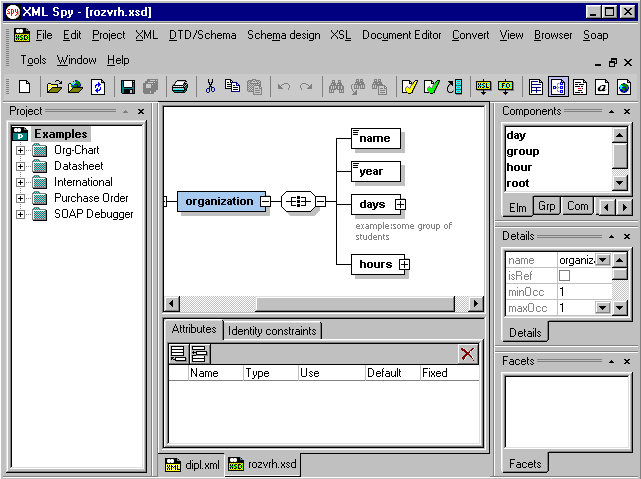641x479 pixels.
Task: Open the Schema design menu
Action: click(x=284, y=35)
